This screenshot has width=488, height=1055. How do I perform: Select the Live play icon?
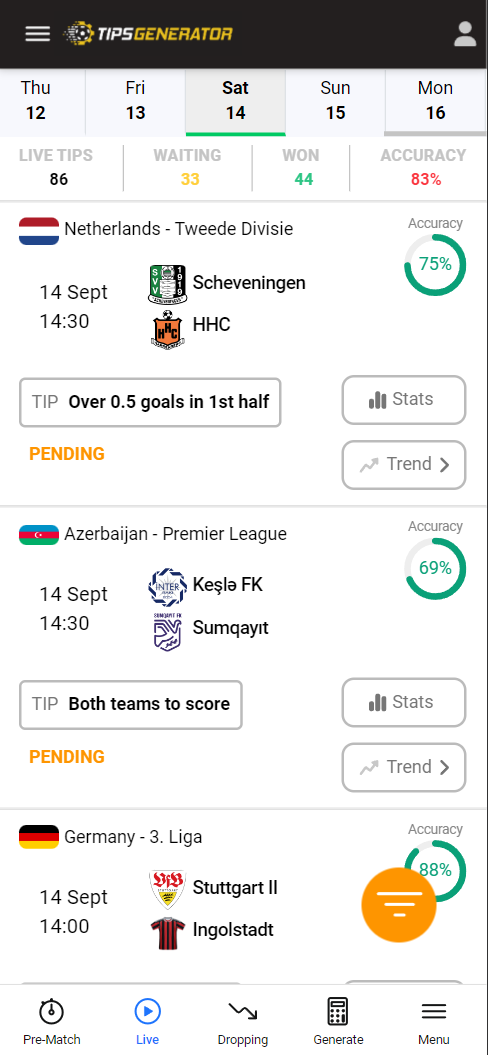147,1011
